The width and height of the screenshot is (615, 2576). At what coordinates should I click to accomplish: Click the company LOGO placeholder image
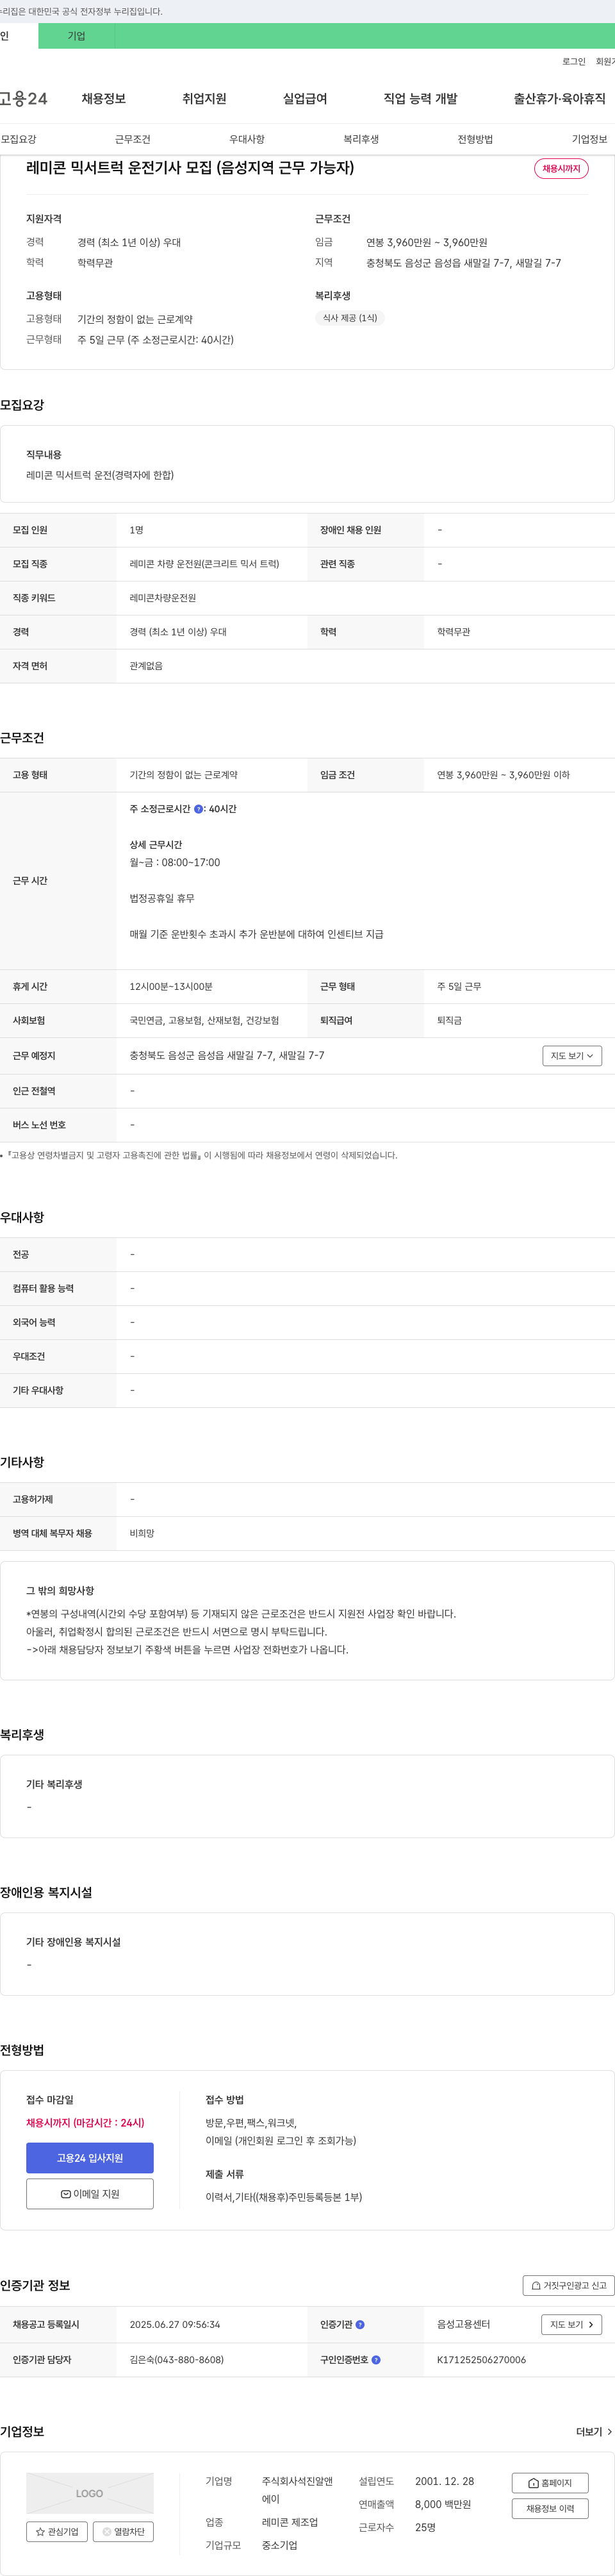click(90, 2492)
